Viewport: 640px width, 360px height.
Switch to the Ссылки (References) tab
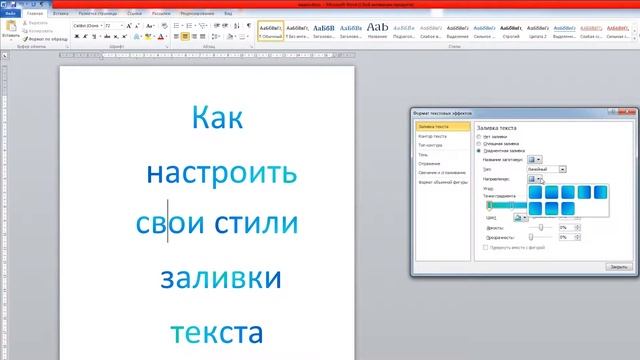click(134, 13)
